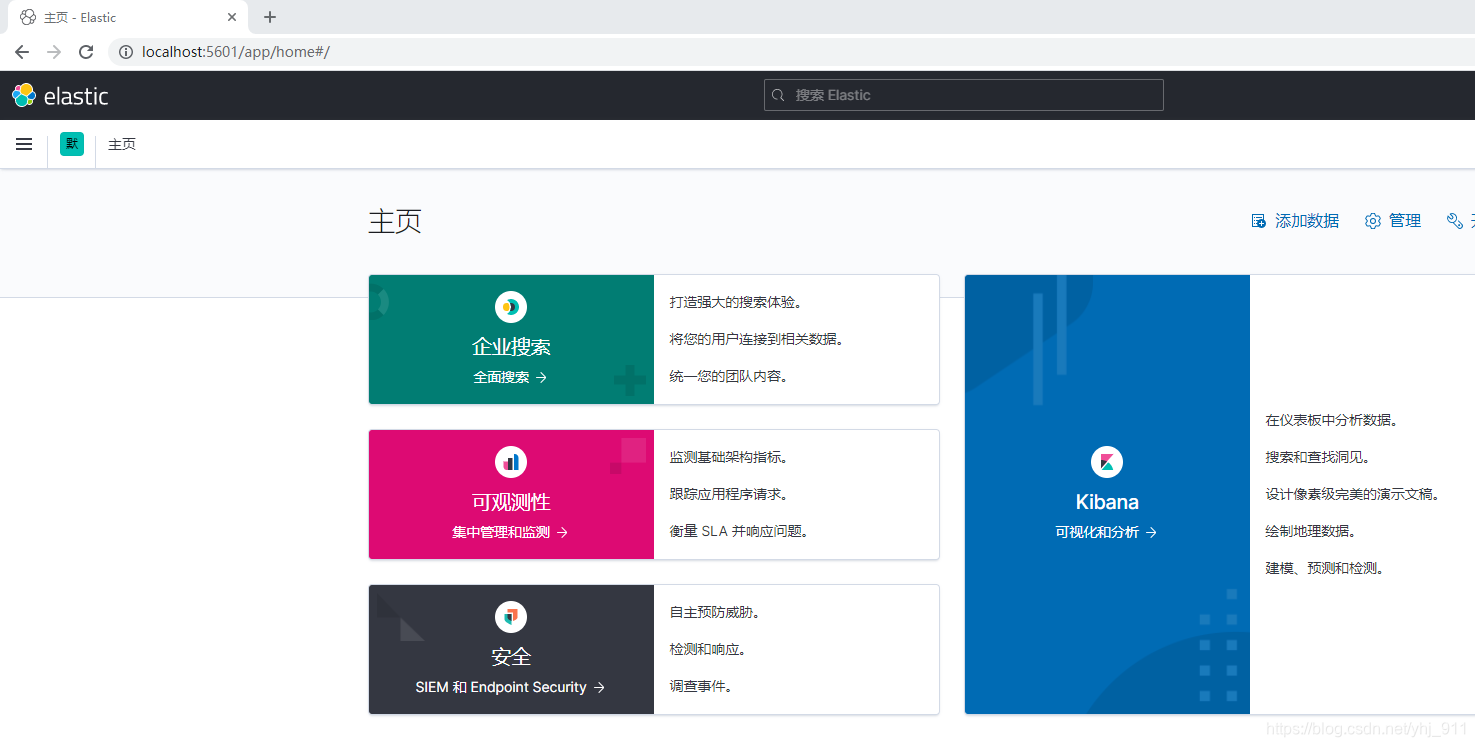This screenshot has height=747, width=1475.
Task: Click the magnifier icon in search box
Action: 779,95
